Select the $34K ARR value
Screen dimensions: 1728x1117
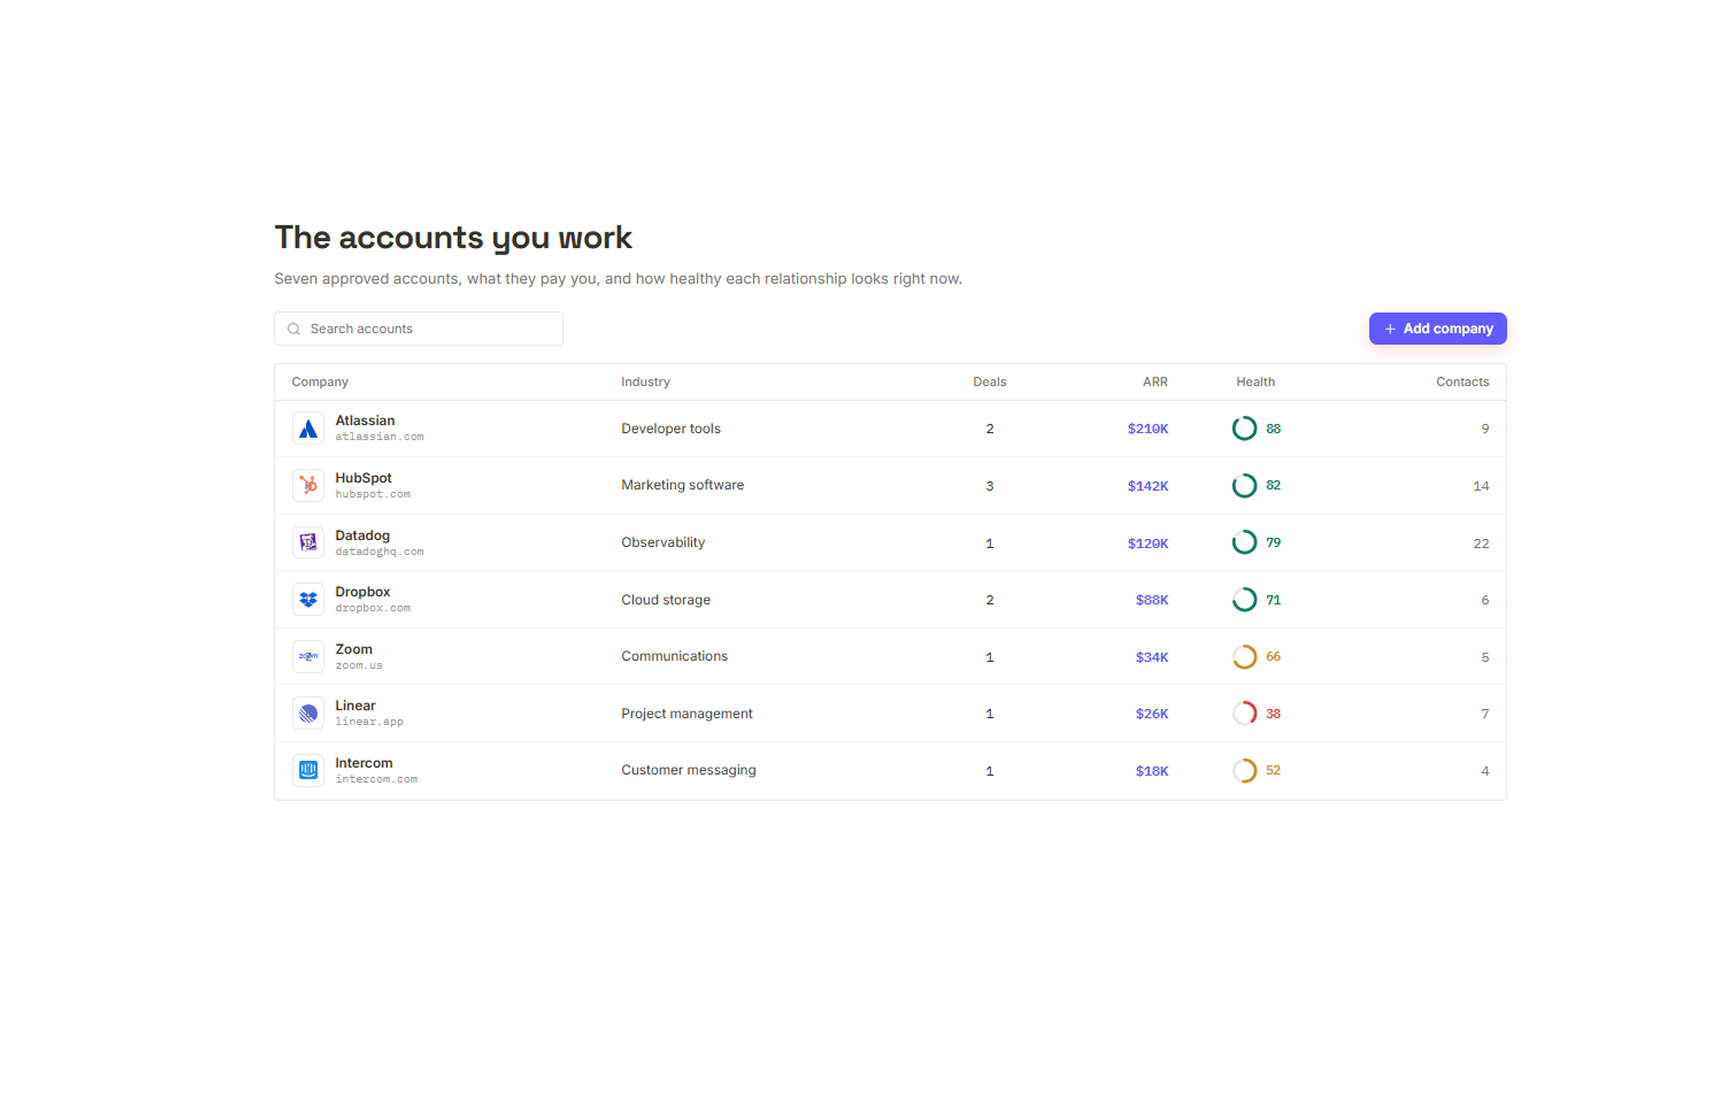pos(1151,657)
